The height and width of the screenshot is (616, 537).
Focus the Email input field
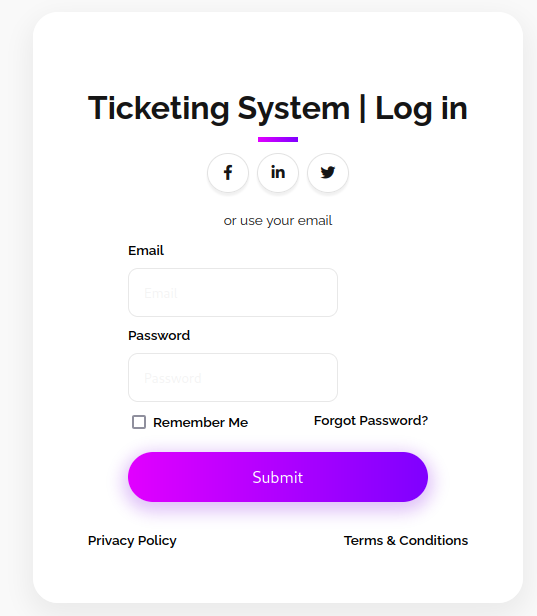[x=233, y=293]
